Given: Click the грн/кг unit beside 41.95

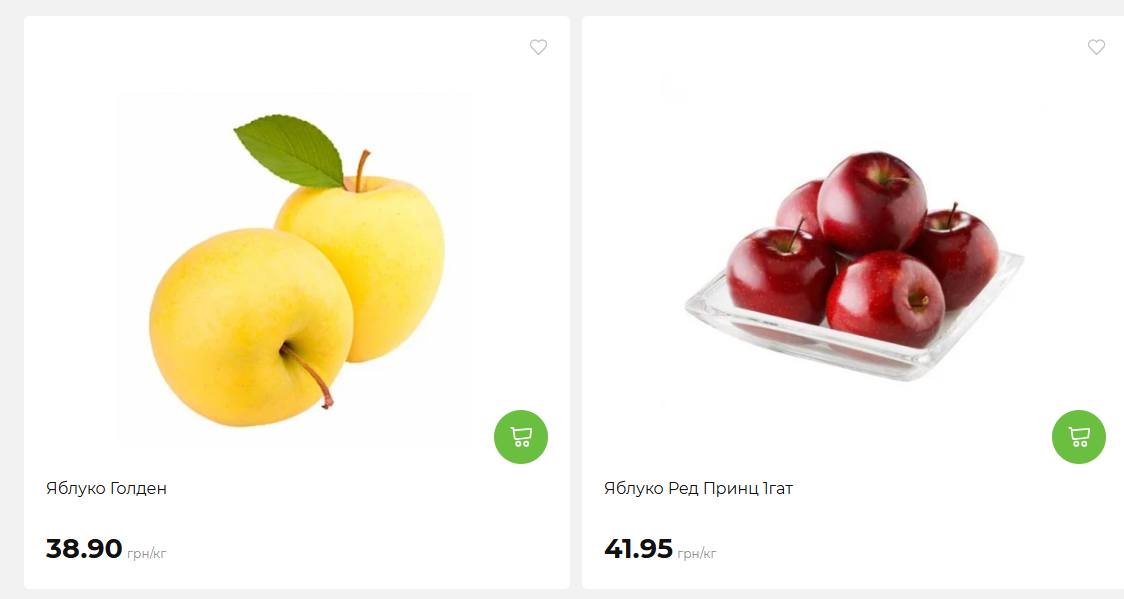Looking at the screenshot, I should click(697, 553).
